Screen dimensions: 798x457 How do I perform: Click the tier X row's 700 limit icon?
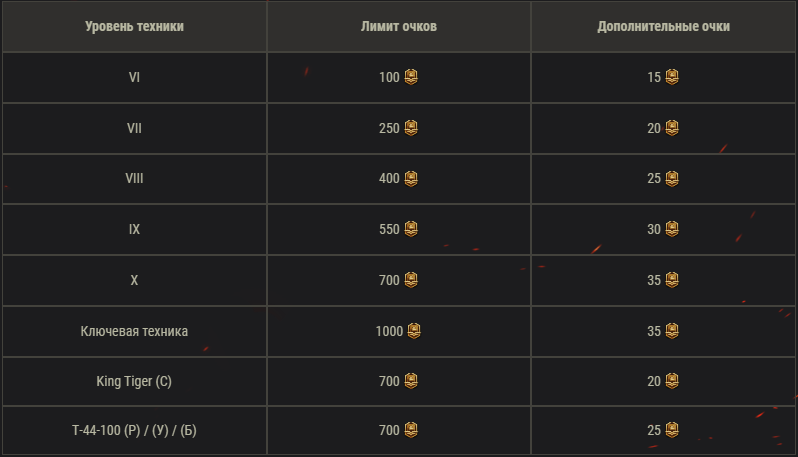click(411, 280)
